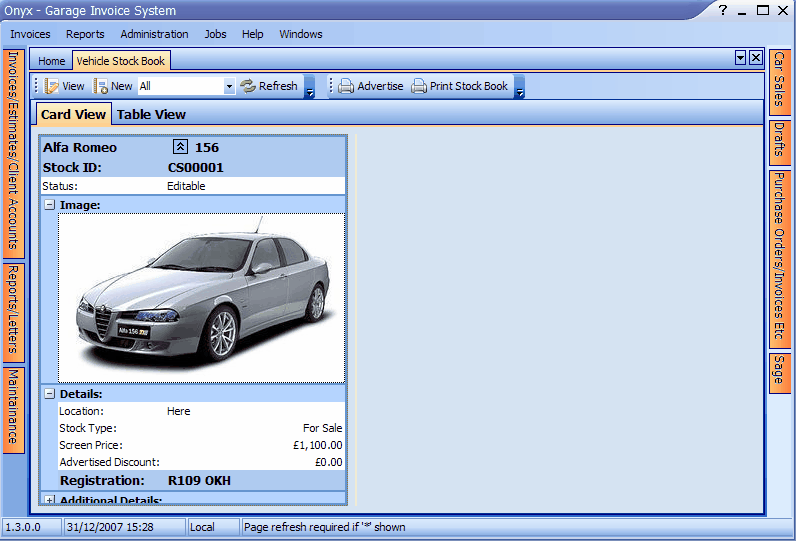This screenshot has width=796, height=541.
Task: Switch to Card View tab
Action: 74,115
